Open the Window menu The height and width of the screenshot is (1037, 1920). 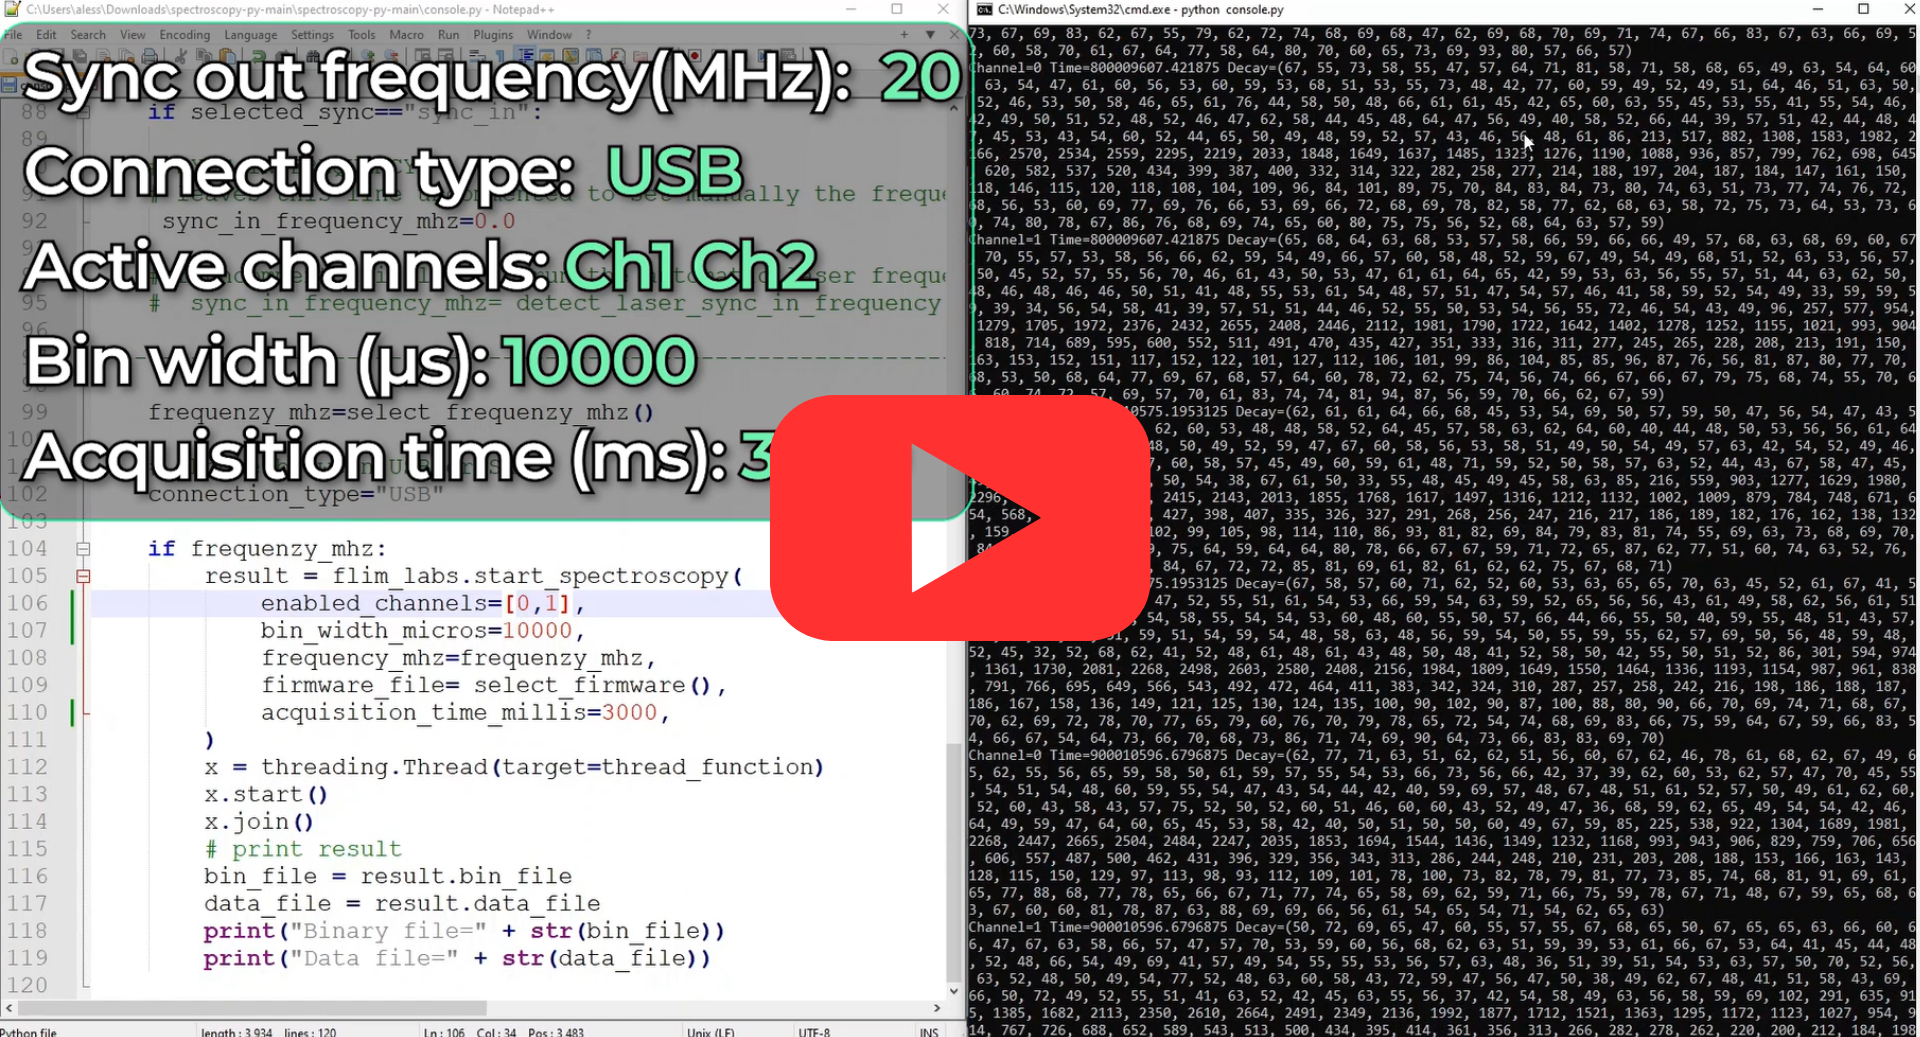click(549, 34)
